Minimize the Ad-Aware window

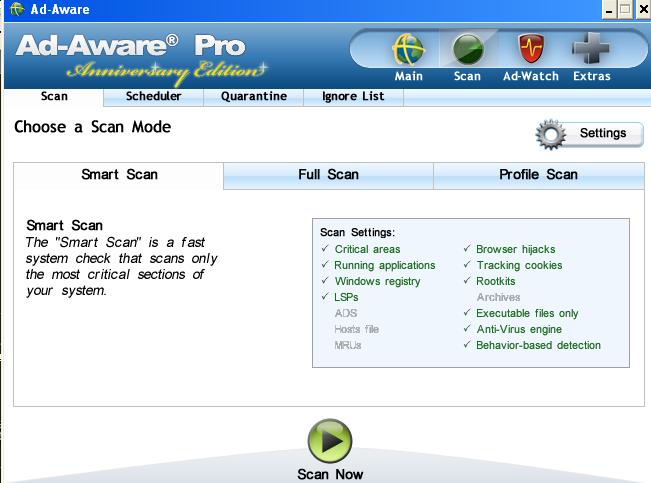click(x=609, y=9)
